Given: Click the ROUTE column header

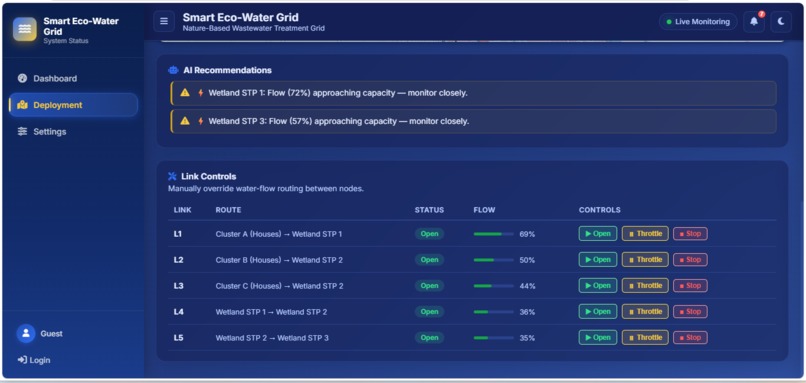Looking at the screenshot, I should (x=228, y=210).
